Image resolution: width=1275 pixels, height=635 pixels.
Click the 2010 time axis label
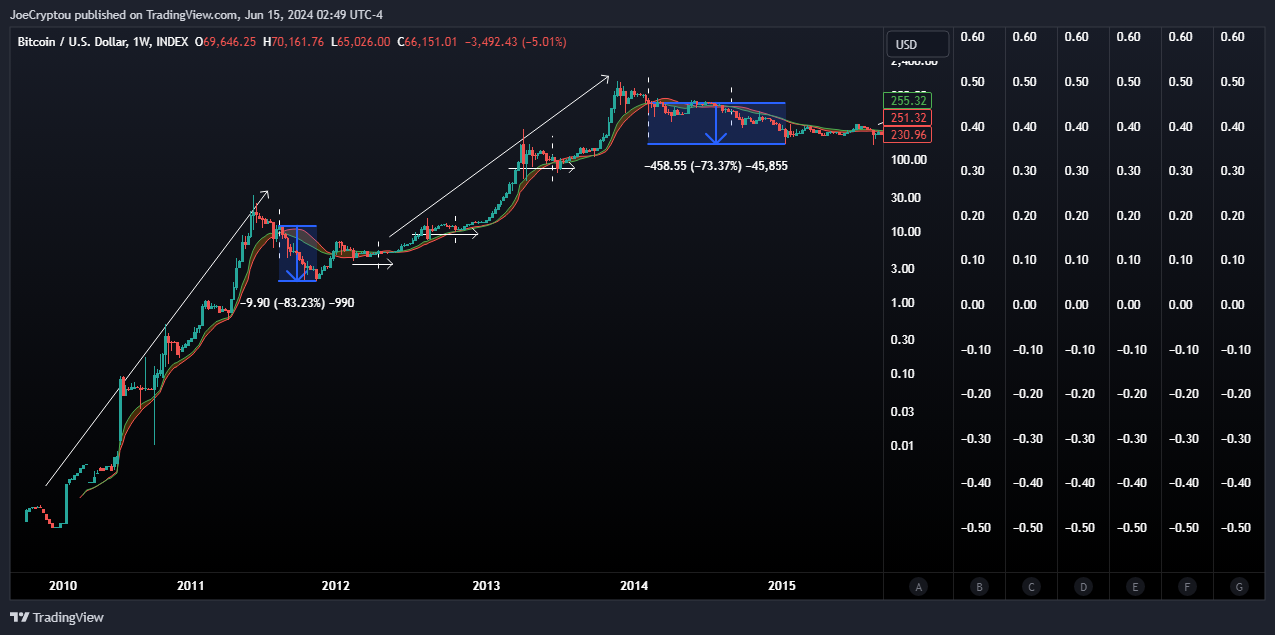(62, 586)
